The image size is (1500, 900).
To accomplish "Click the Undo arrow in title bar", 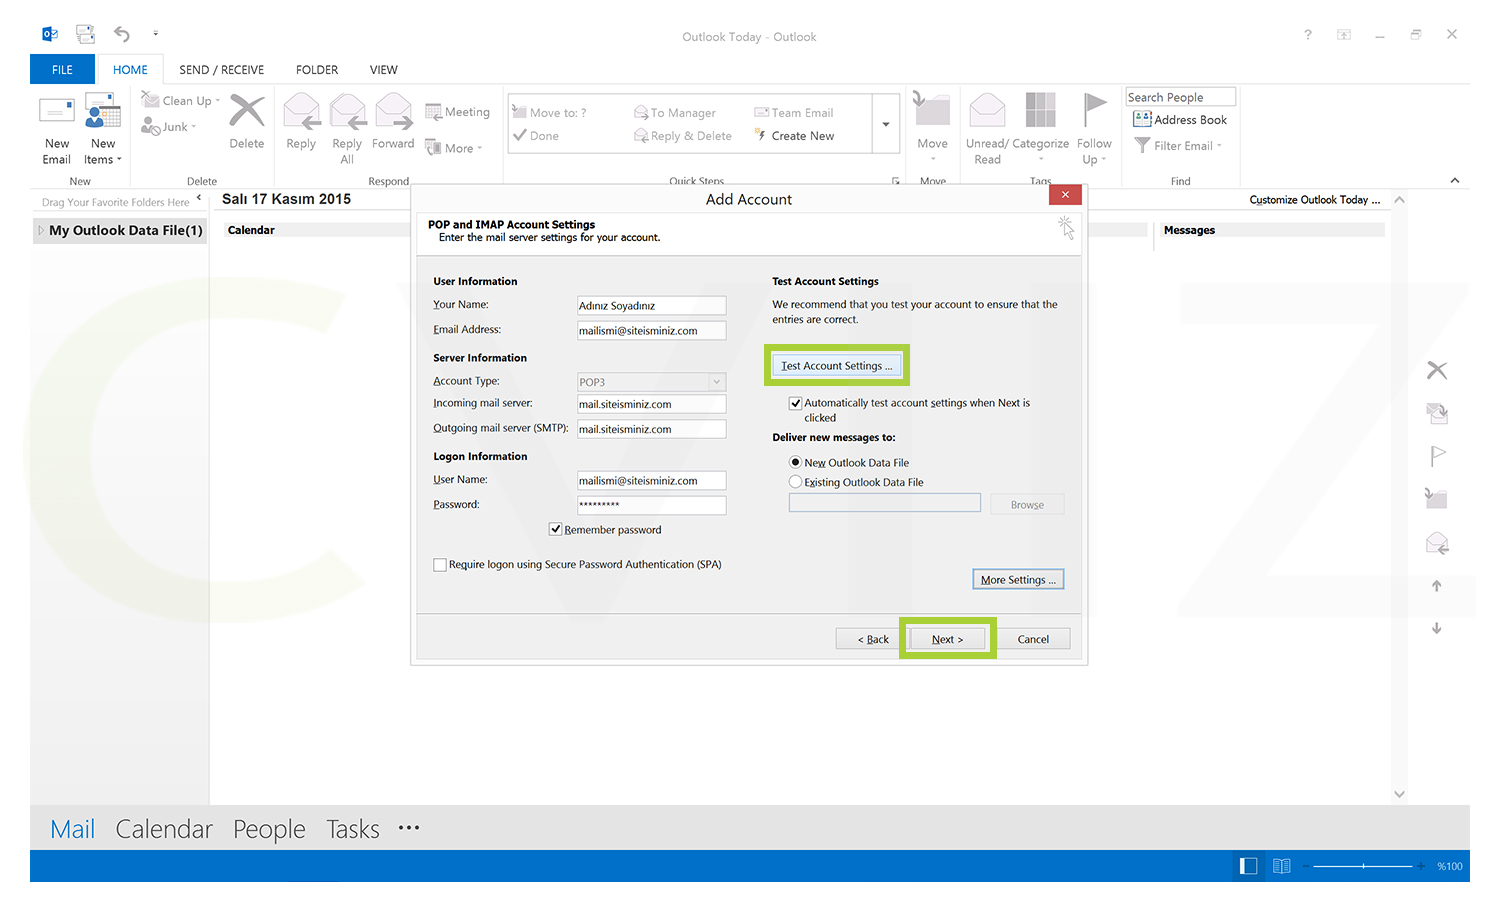I will pyautogui.click(x=122, y=34).
